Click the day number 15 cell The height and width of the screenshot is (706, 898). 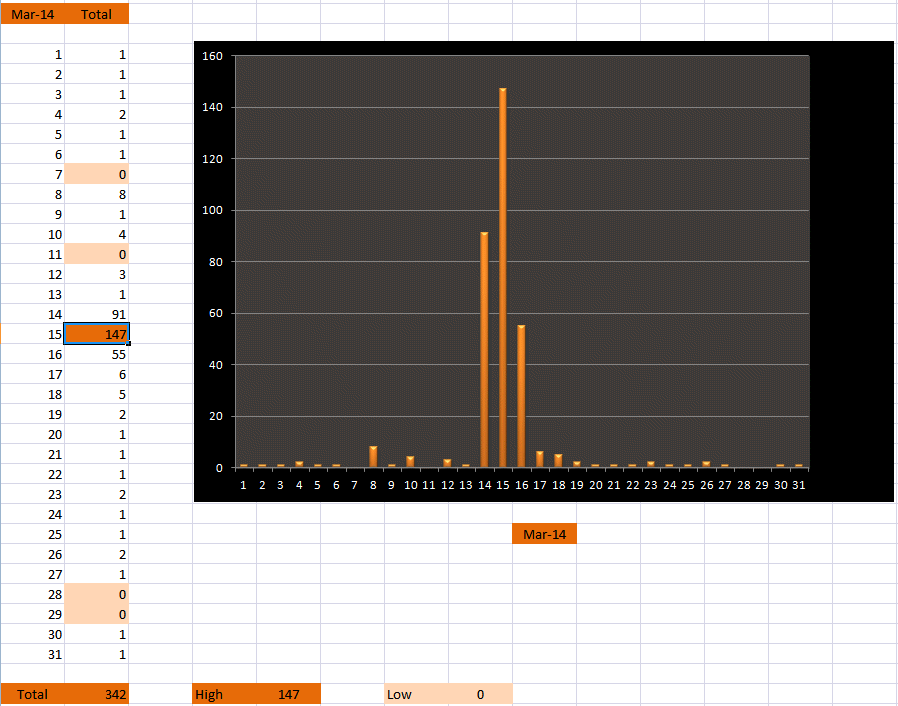33,334
